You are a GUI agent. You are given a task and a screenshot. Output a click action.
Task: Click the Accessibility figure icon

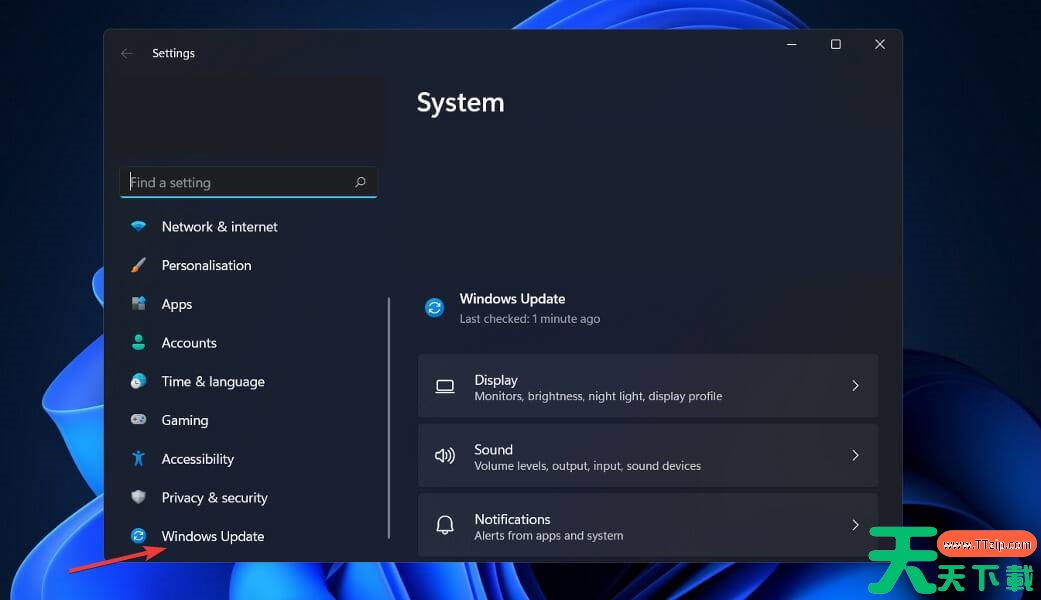[x=138, y=459]
